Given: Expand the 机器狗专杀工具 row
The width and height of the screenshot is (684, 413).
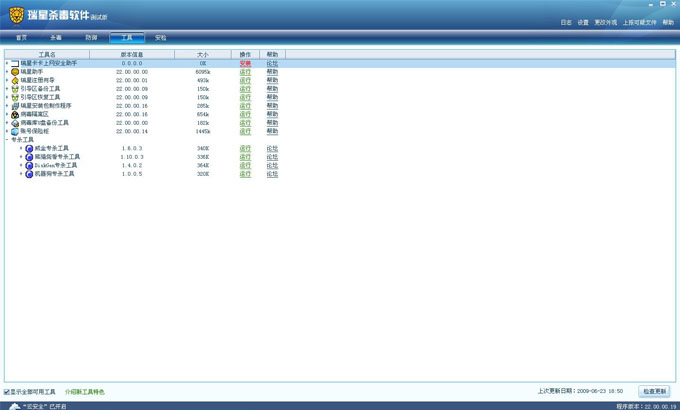Looking at the screenshot, I should coord(21,174).
